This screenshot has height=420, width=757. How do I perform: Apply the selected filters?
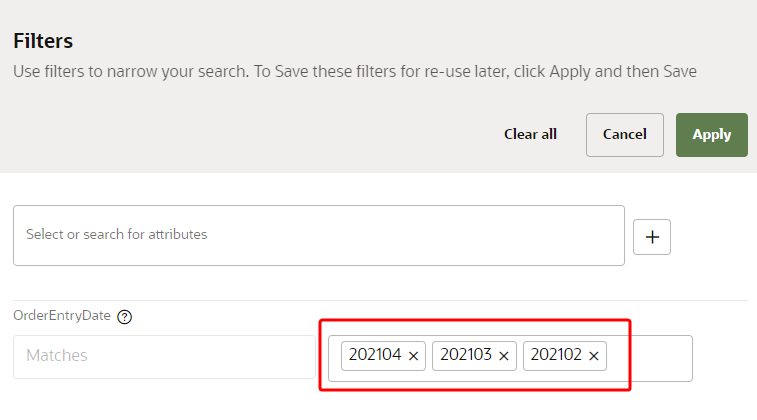point(711,134)
